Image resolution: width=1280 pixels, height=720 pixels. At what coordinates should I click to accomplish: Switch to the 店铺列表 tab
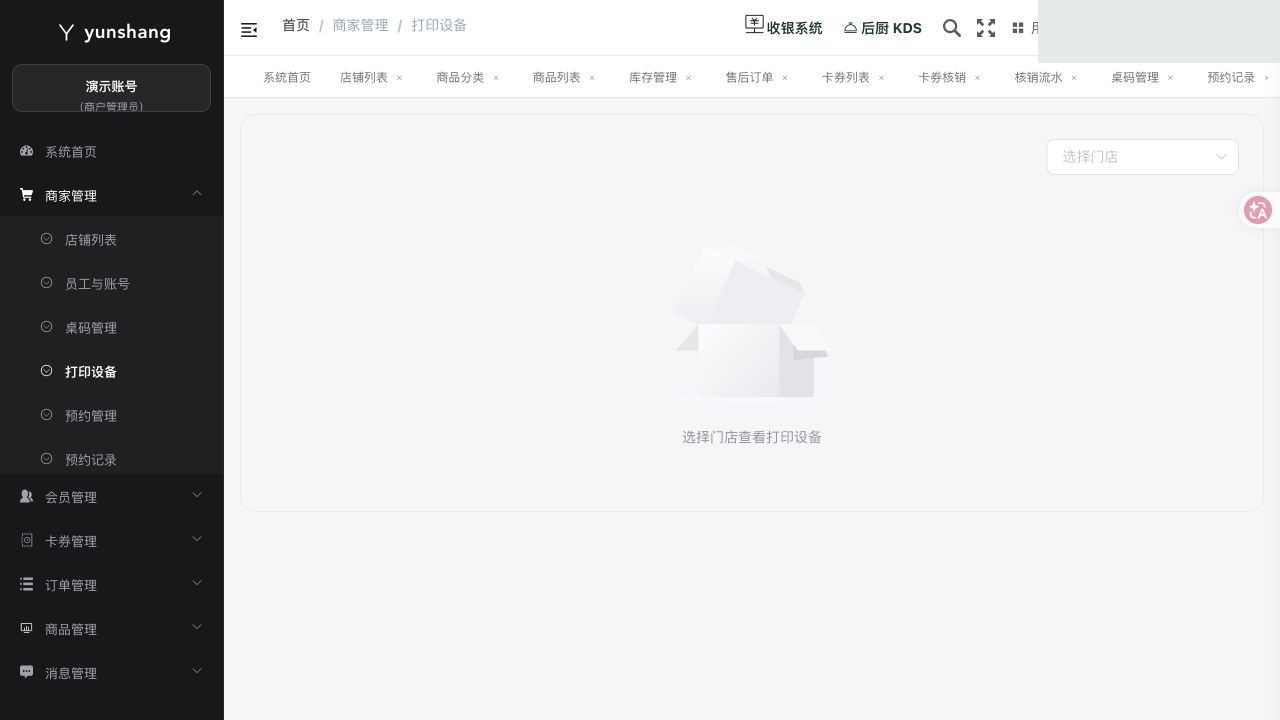click(x=364, y=77)
